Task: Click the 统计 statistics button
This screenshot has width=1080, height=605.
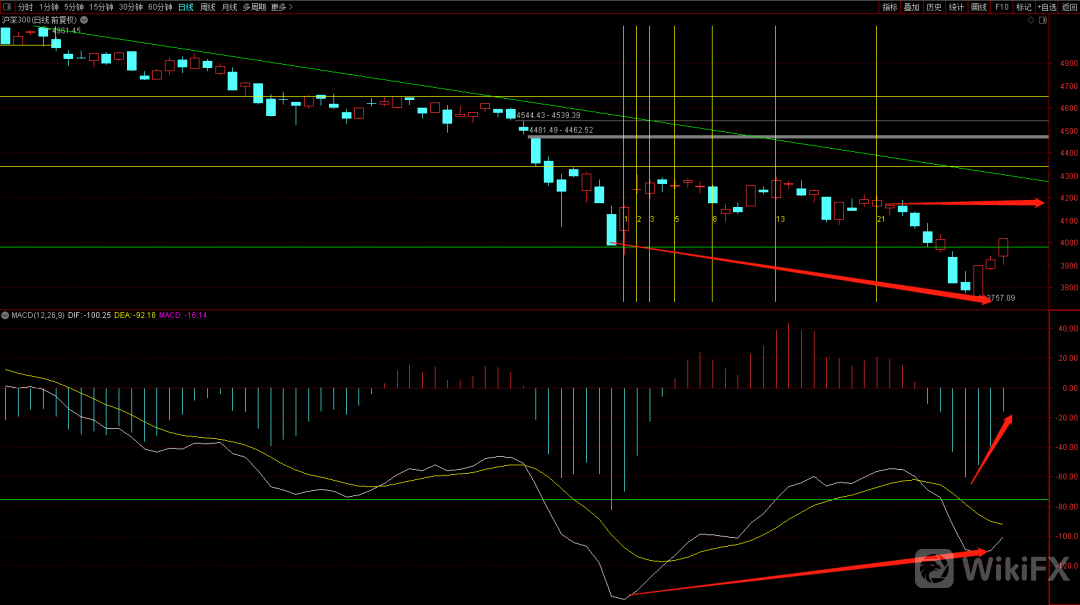Action: 956,7
